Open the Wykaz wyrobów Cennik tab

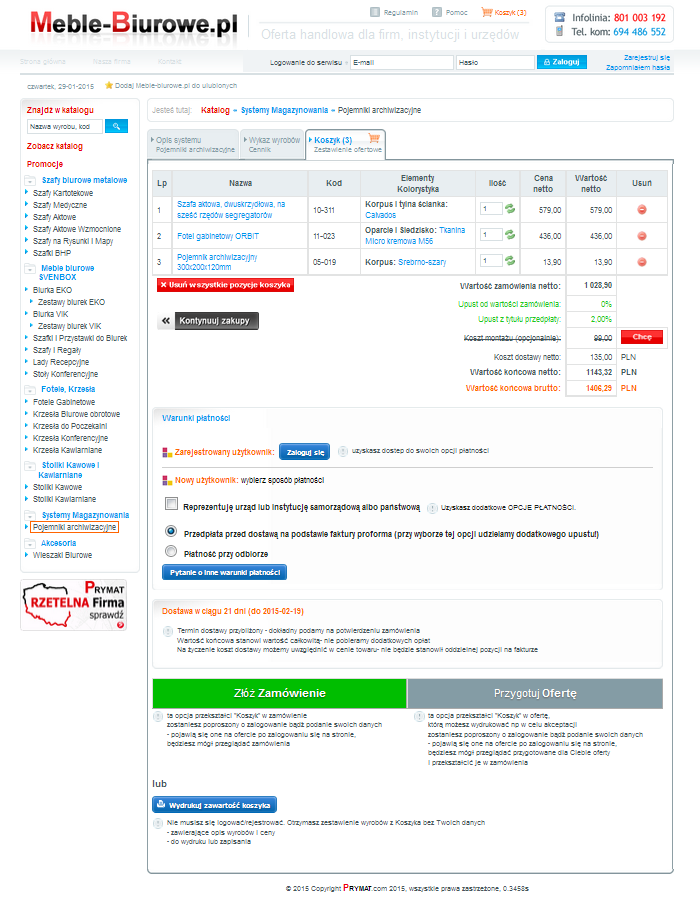[273, 144]
